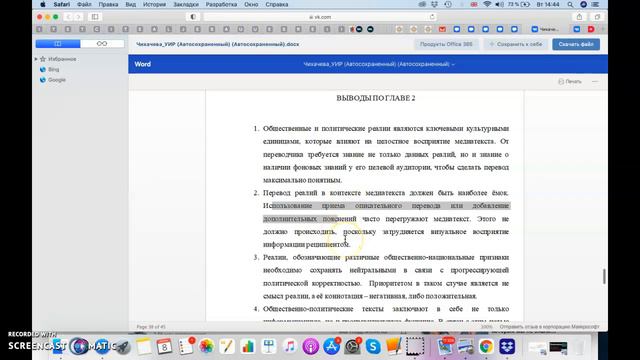The image size is (640, 360).
Task: Switch to the active Чекаче... tab
Action: (545, 29)
